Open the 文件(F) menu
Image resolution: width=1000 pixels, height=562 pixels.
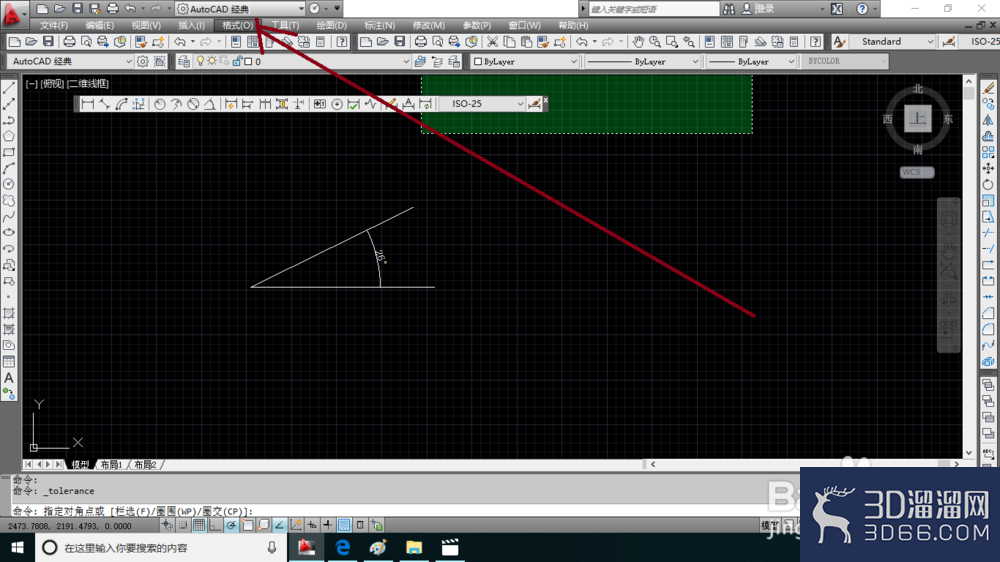pos(54,26)
